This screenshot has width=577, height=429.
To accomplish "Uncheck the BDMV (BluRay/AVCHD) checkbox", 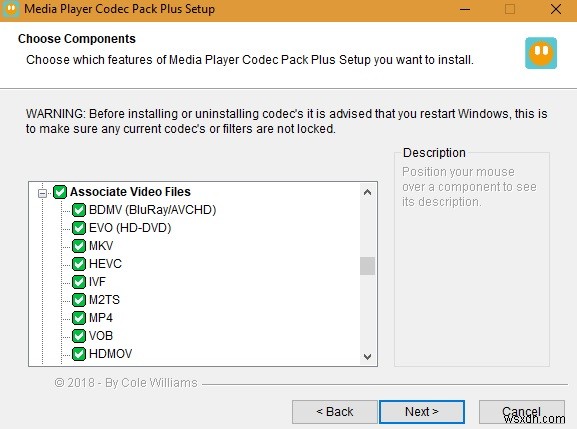I will click(79, 210).
